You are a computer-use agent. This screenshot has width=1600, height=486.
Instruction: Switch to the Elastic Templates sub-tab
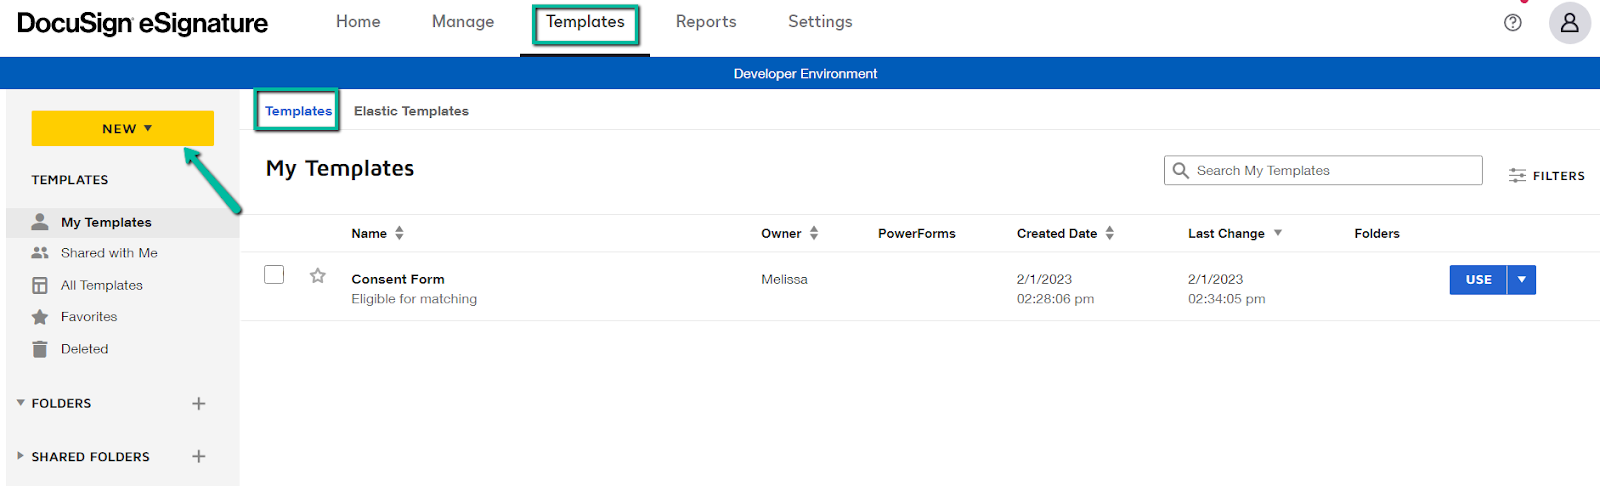[411, 111]
